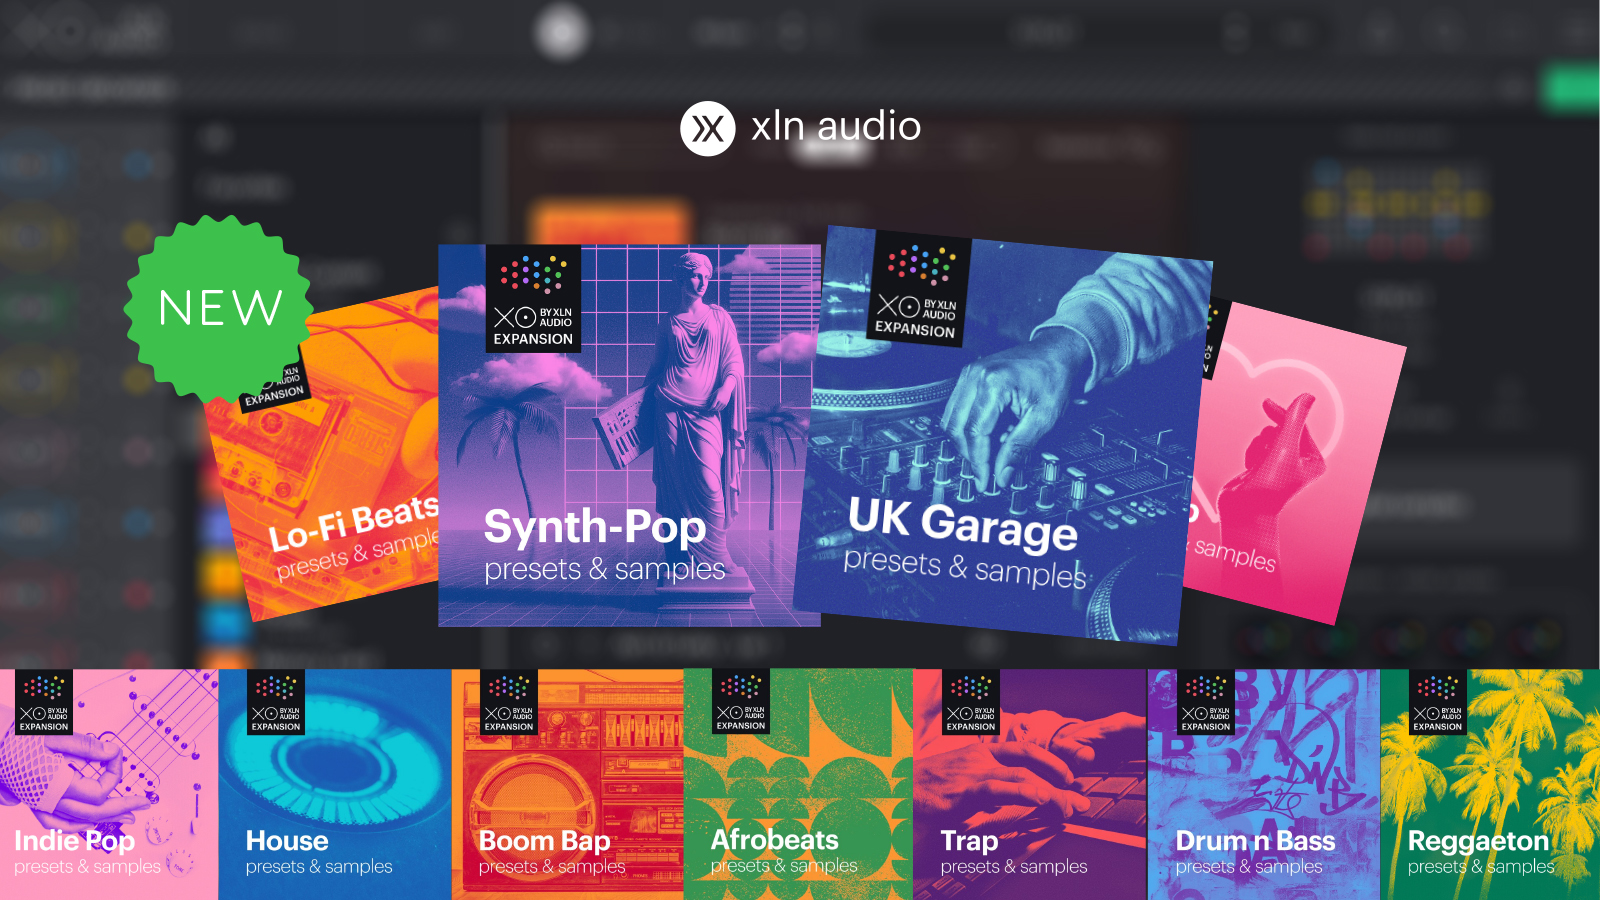1600x900 pixels.
Task: Choose the House title text
Action: tap(287, 841)
